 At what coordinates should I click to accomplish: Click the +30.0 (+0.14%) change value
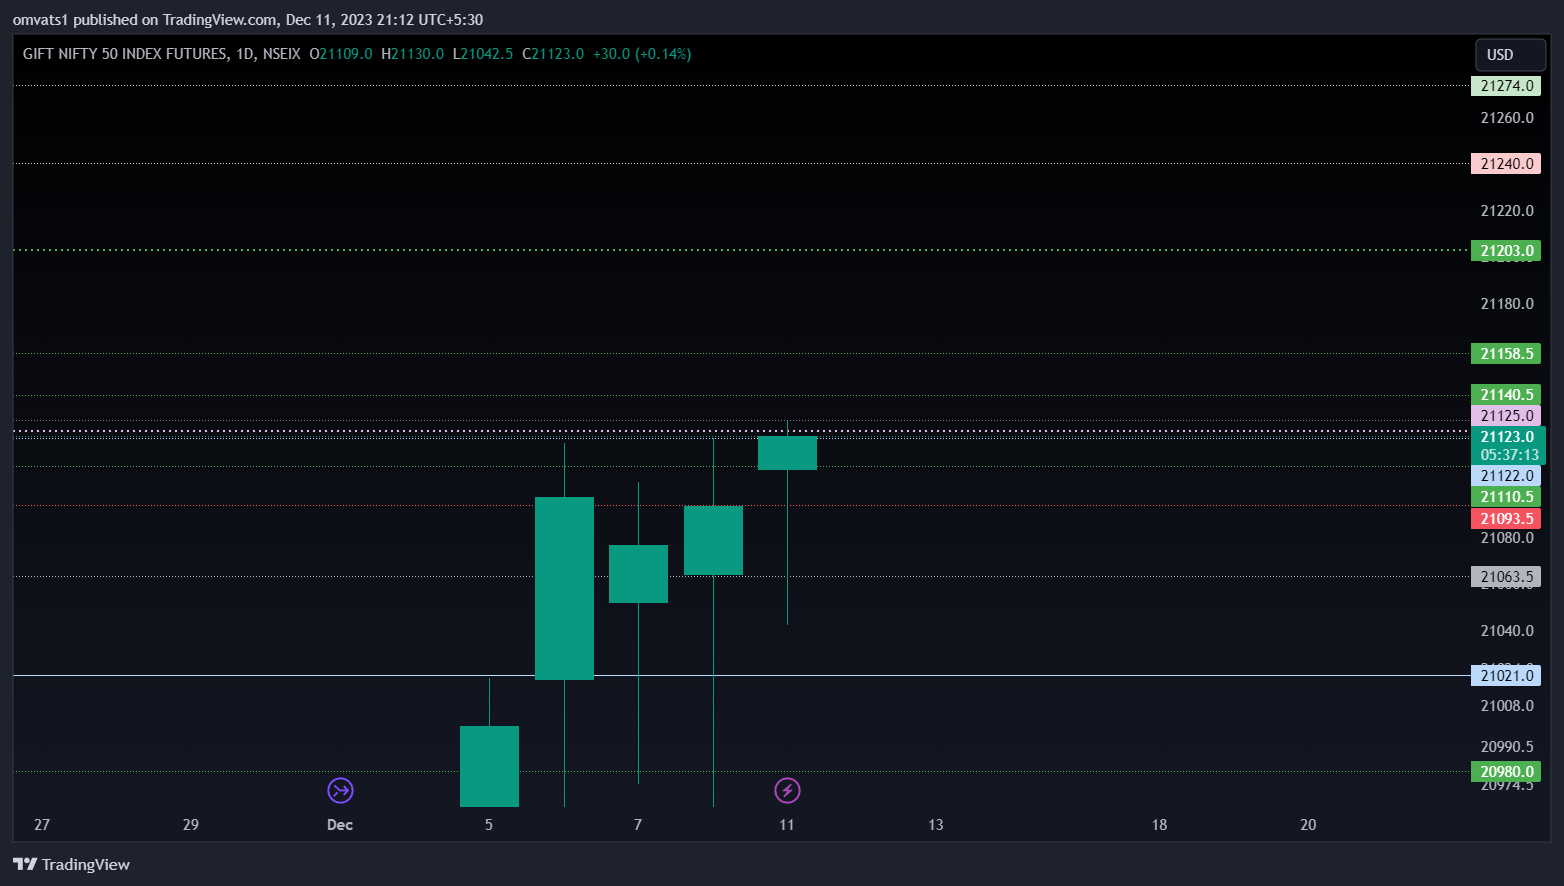click(x=642, y=54)
